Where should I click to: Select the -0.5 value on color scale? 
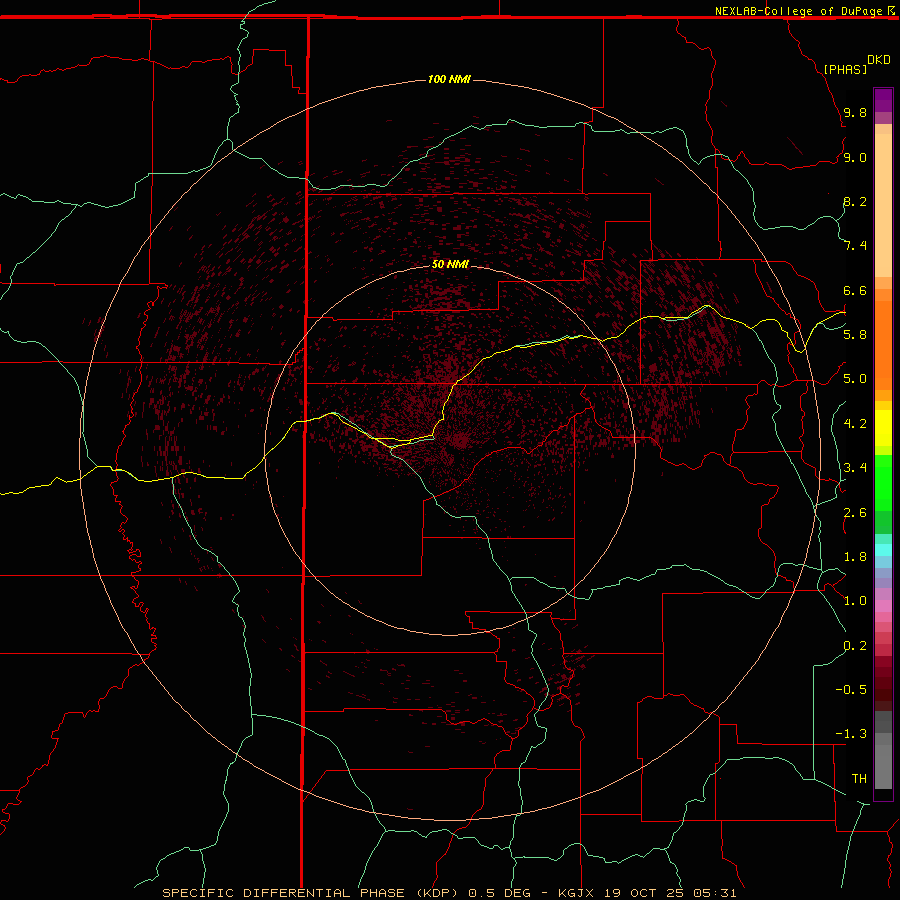coord(851,690)
